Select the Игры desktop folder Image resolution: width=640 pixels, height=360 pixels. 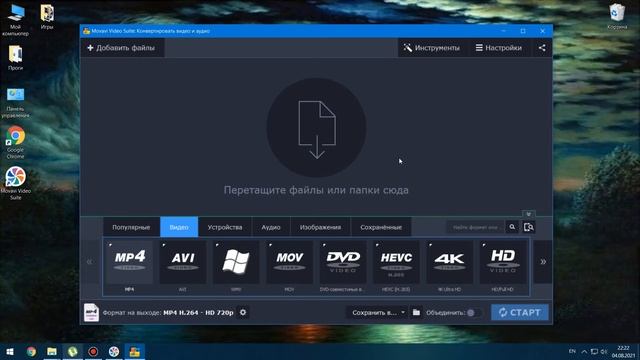click(x=47, y=17)
